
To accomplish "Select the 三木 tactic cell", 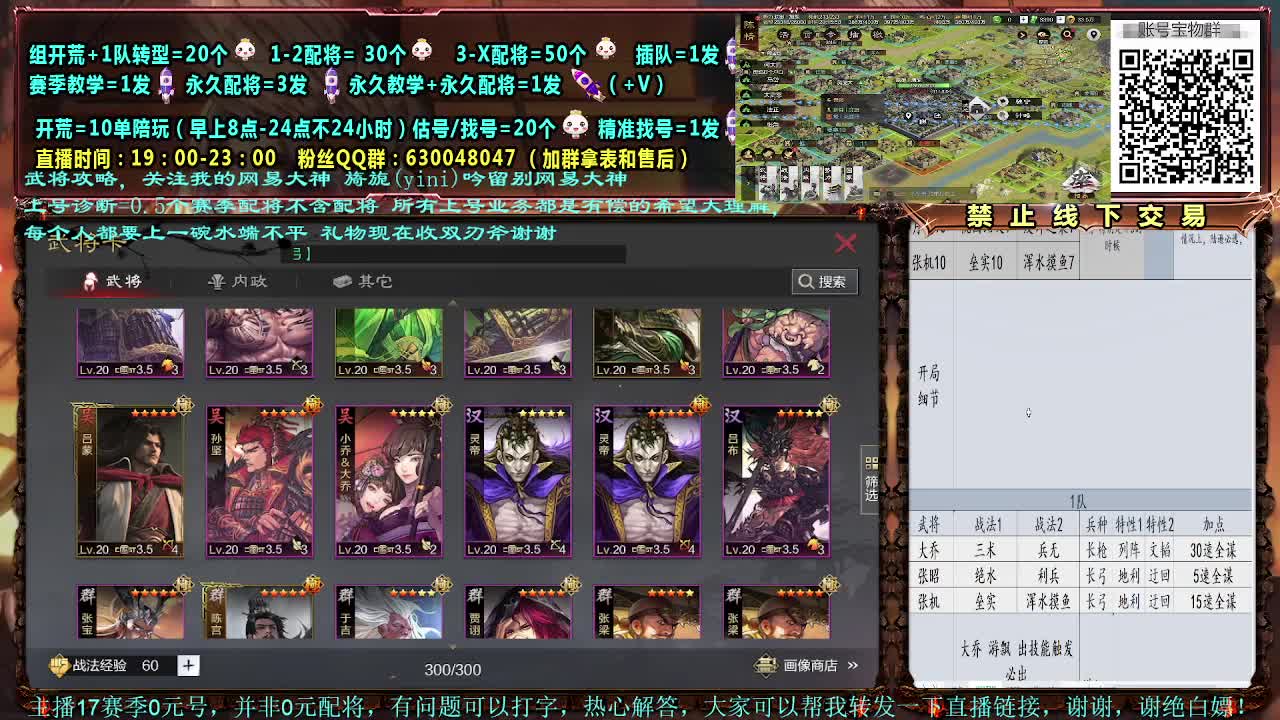I will (x=986, y=550).
